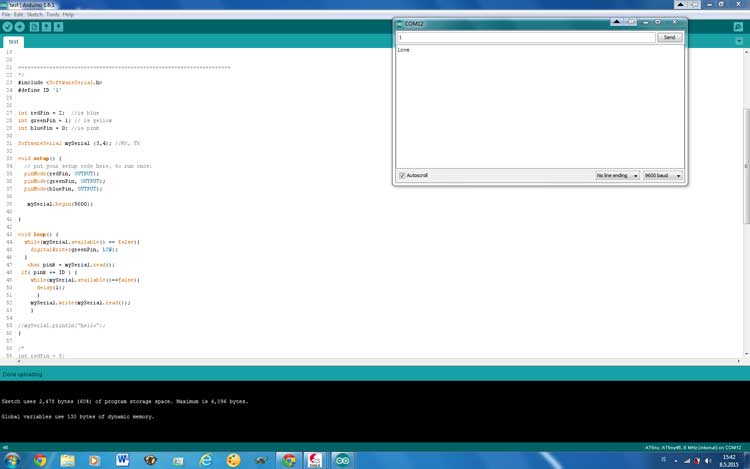The height and width of the screenshot is (469, 750).
Task: Open the Windows Start button
Action: point(12,460)
